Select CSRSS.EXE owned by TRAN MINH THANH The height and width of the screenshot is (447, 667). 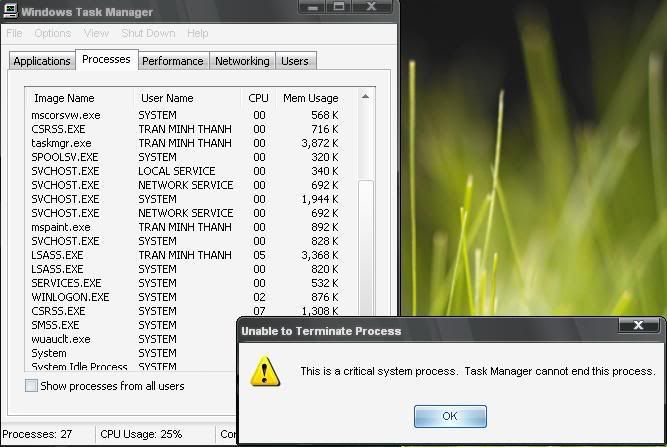click(185, 129)
